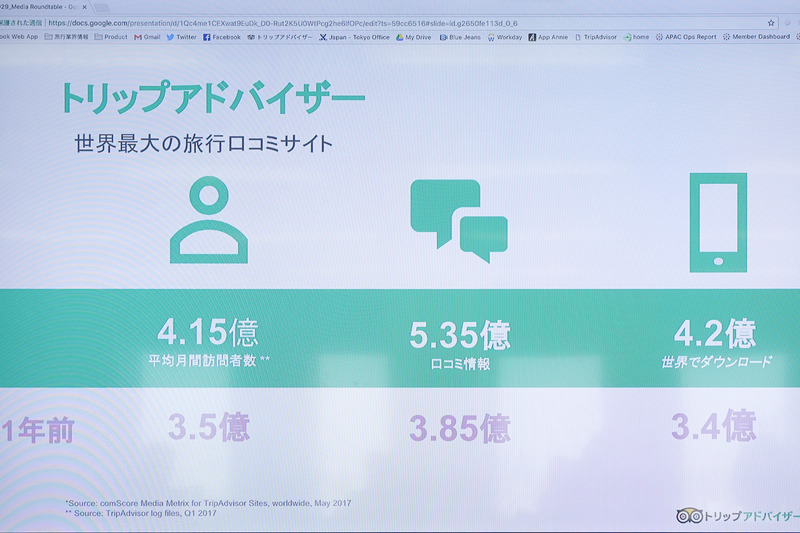
Task: Open the Web App bookmark
Action: (x=19, y=37)
